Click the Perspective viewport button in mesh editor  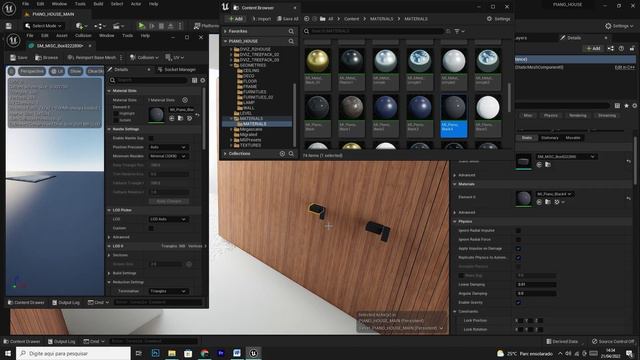(x=31, y=71)
